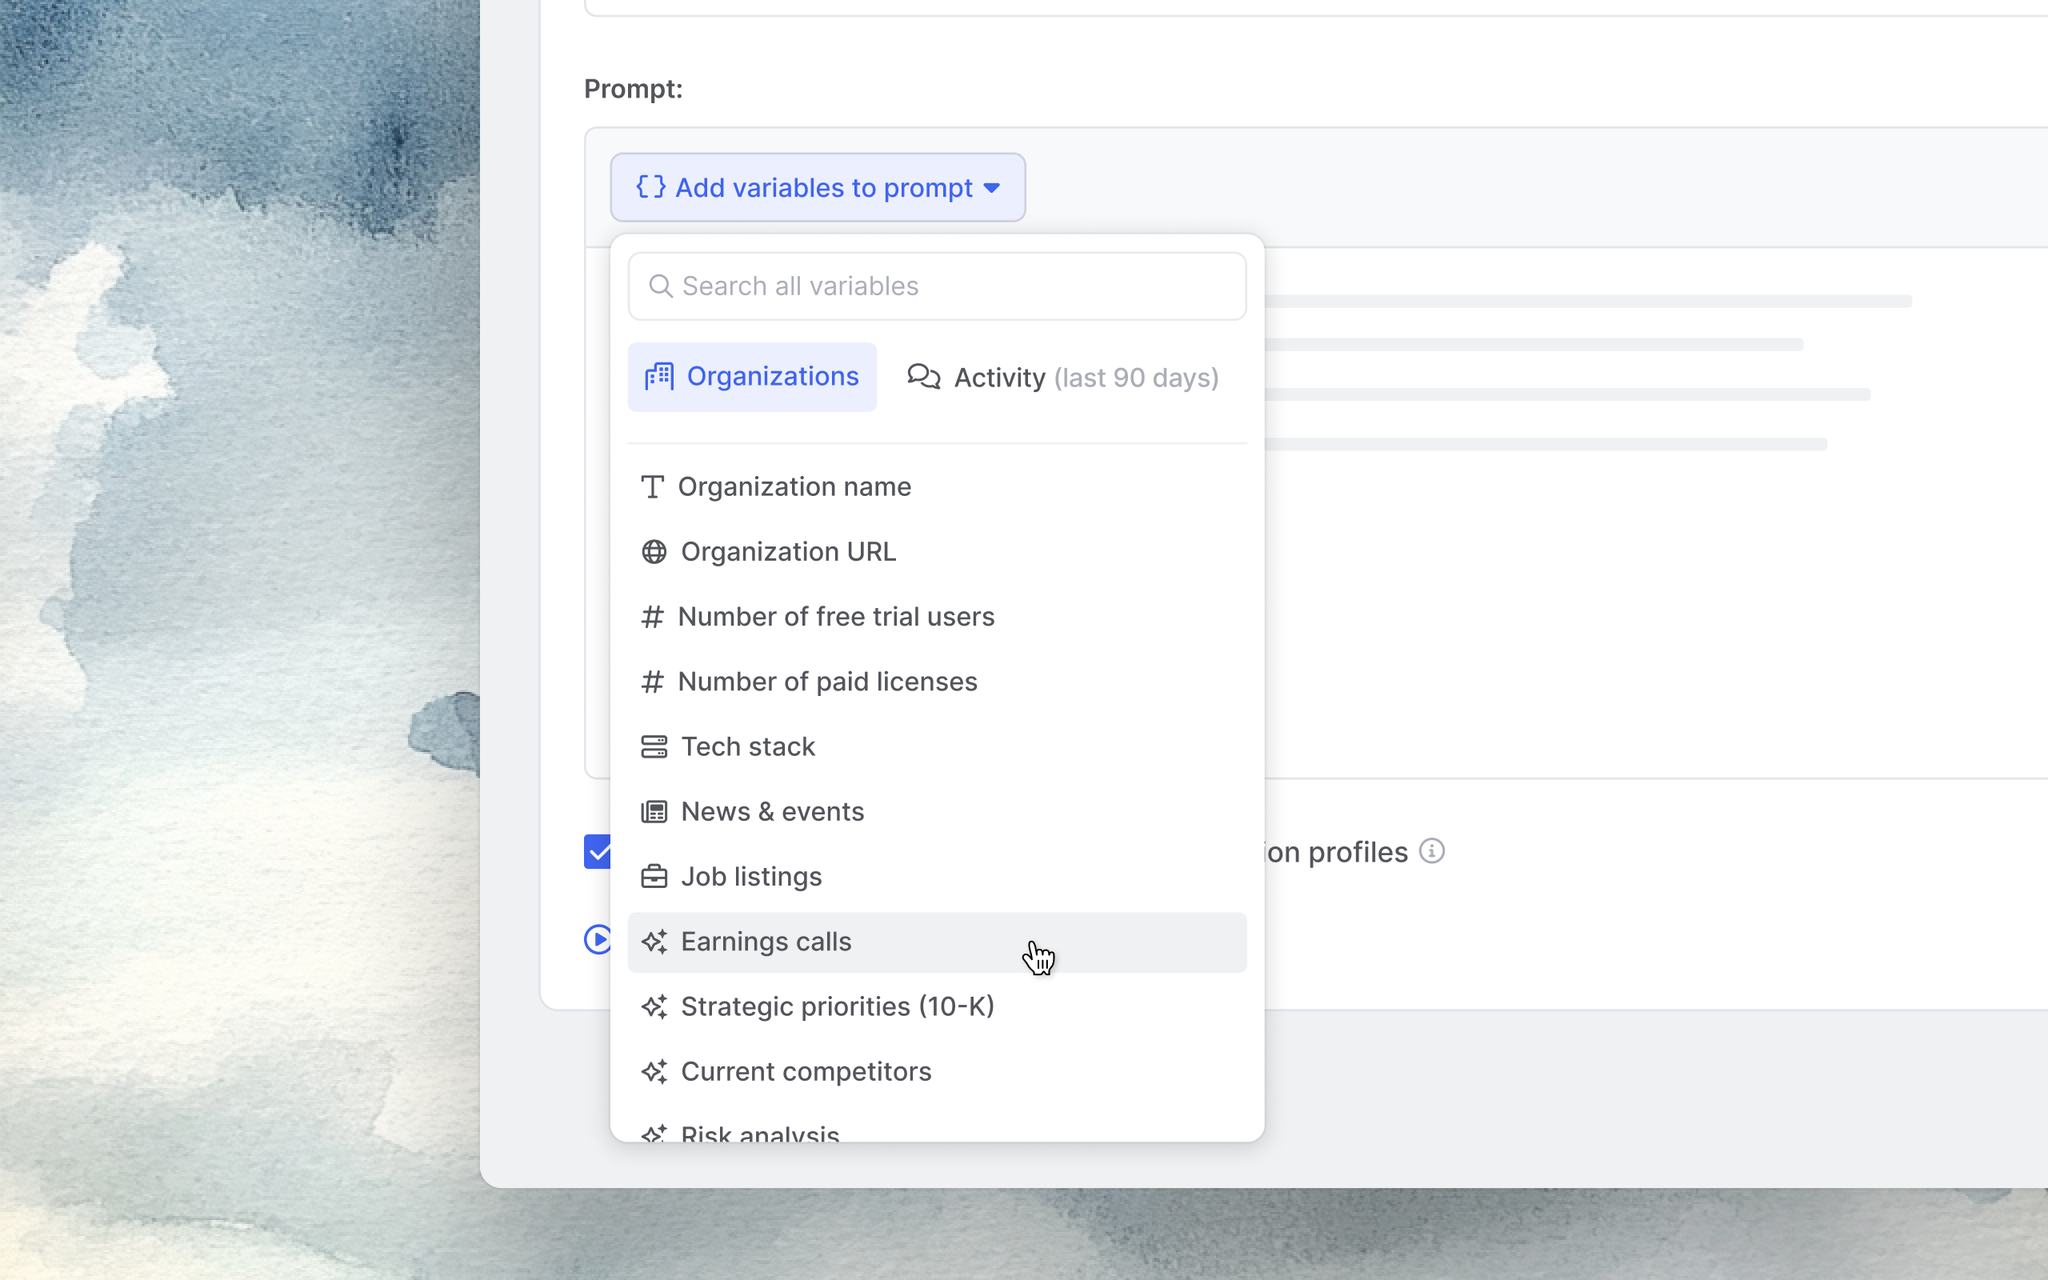This screenshot has width=2048, height=1280.
Task: Click the caret arrow on Add variables button
Action: tap(992, 188)
